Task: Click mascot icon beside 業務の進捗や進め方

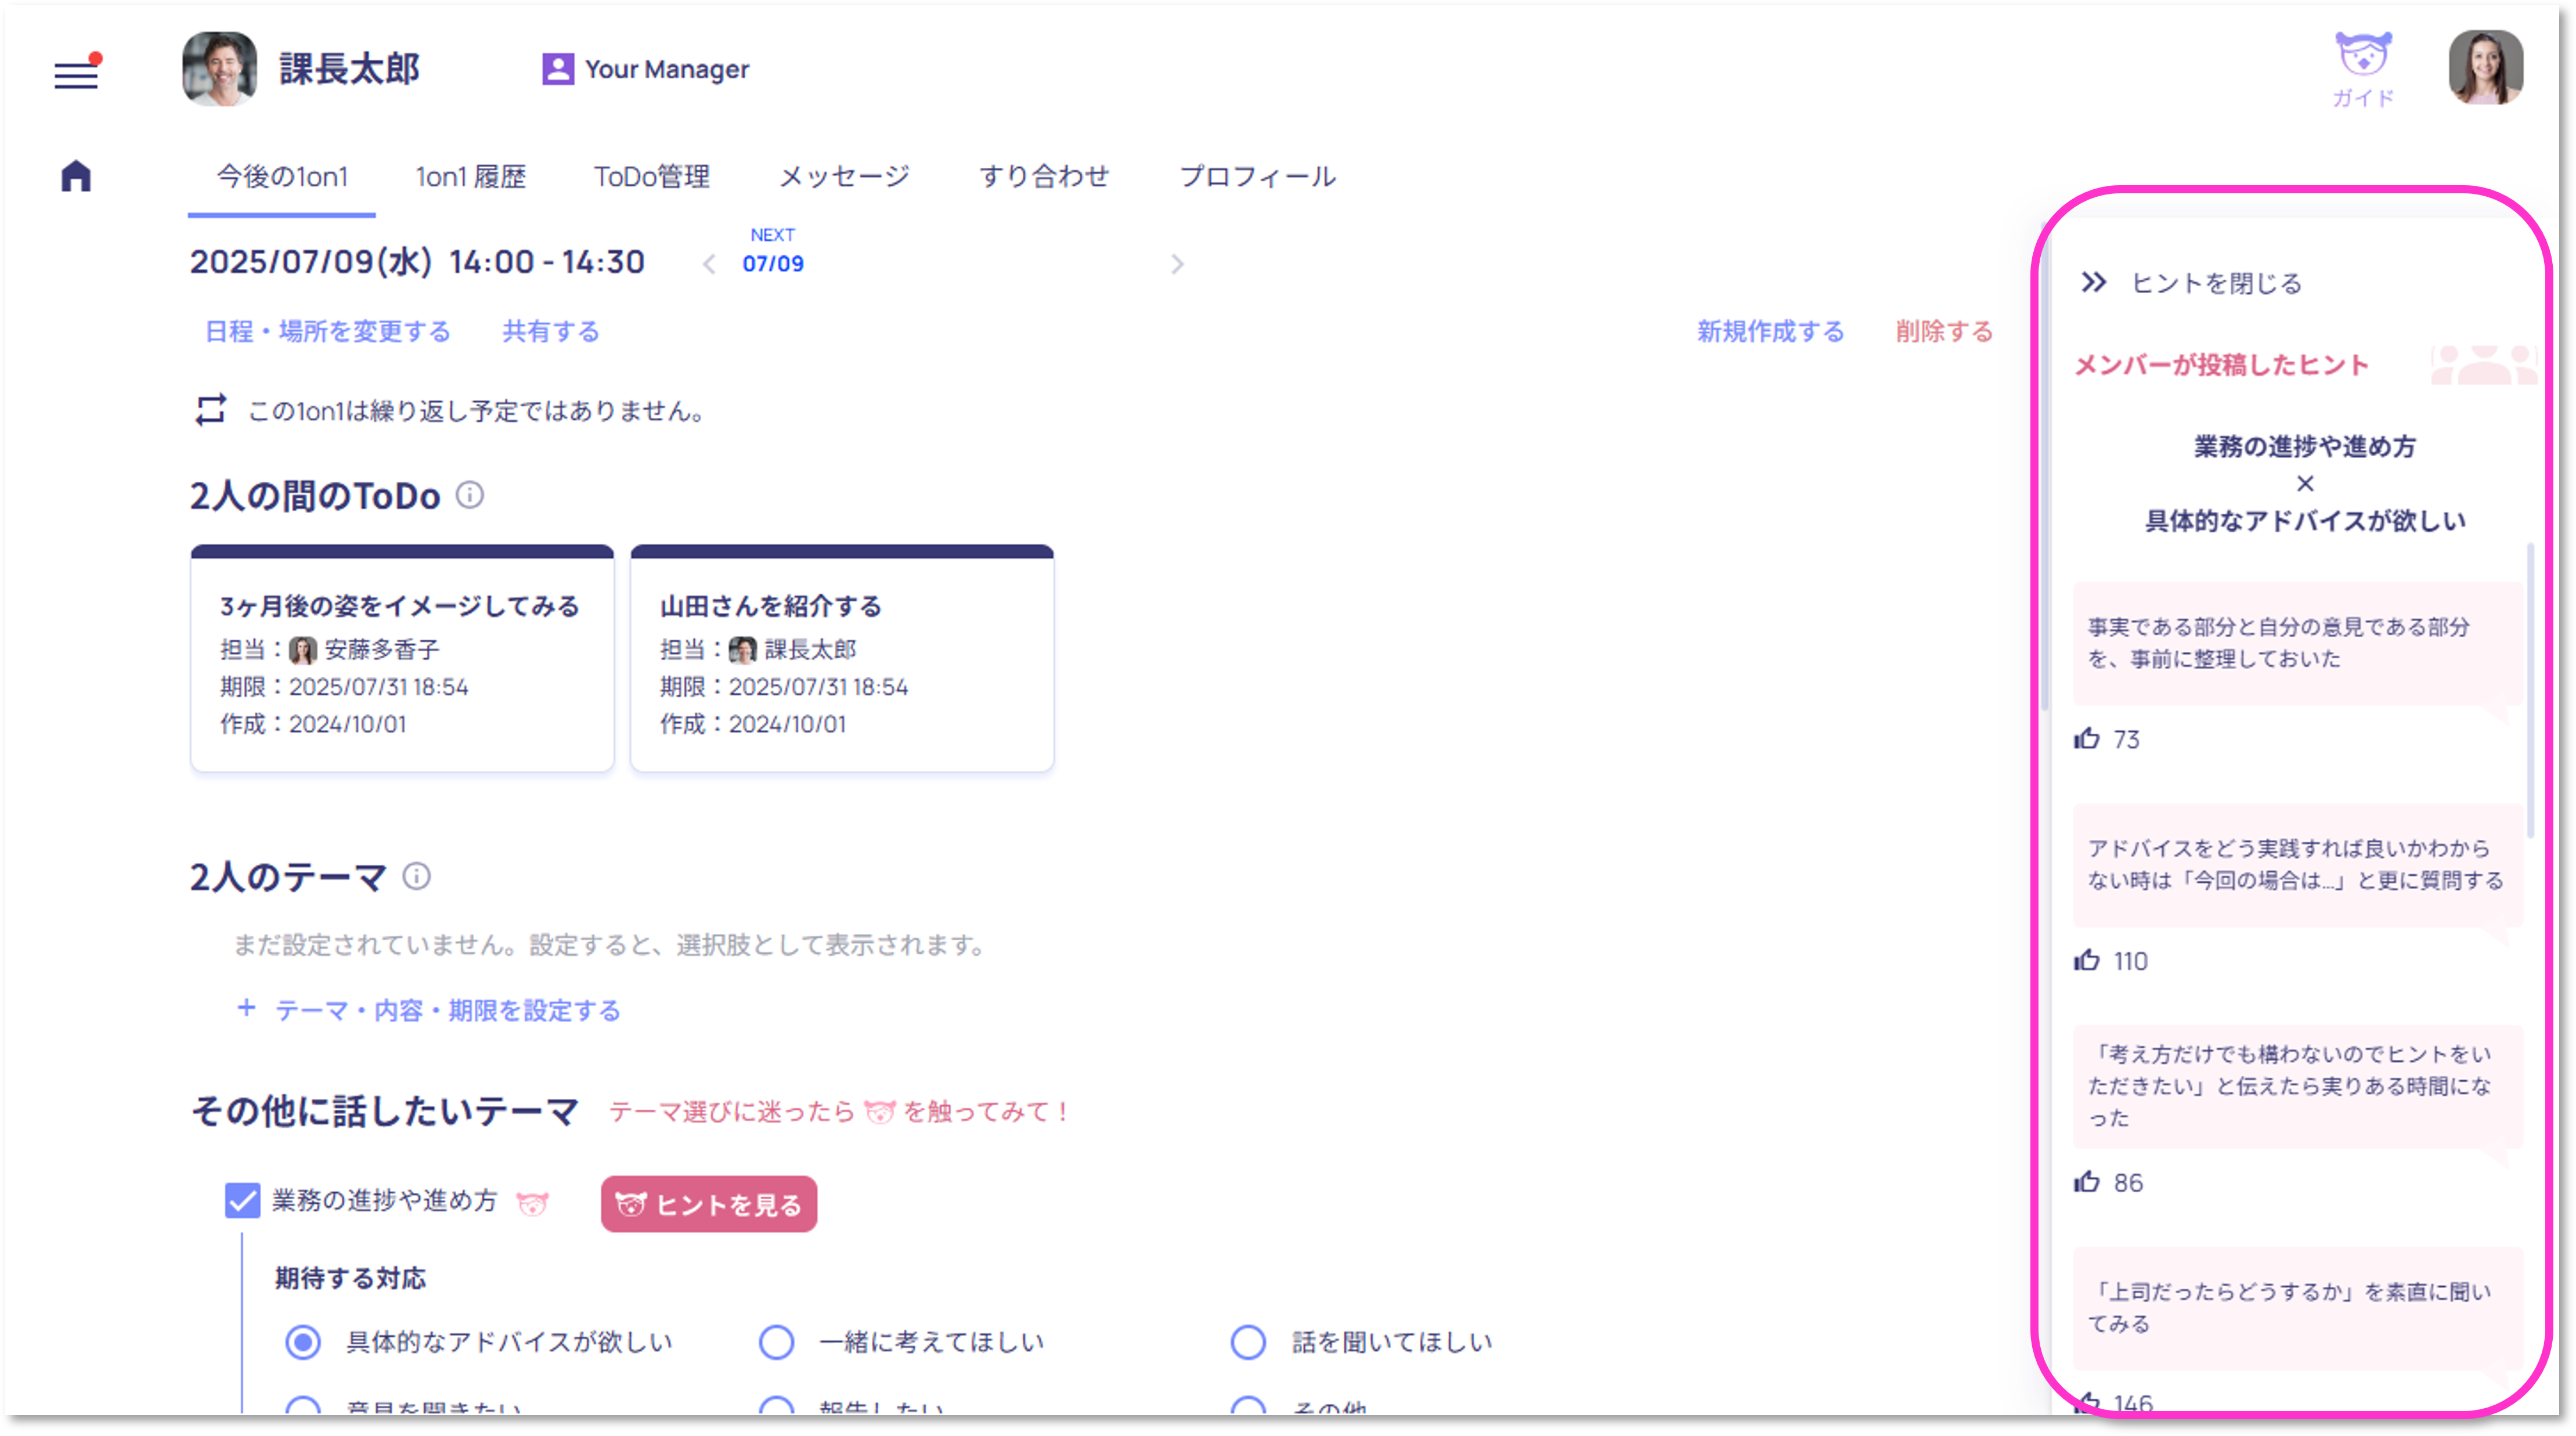Action: click(x=533, y=1203)
